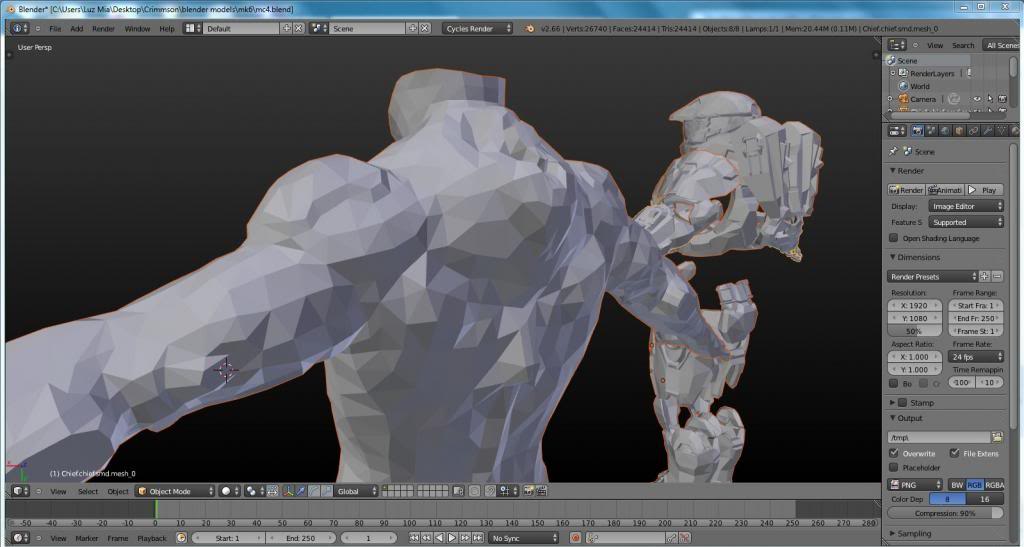Select the rotate manipulator arc icon
This screenshot has height=547, width=1024.
click(313, 491)
